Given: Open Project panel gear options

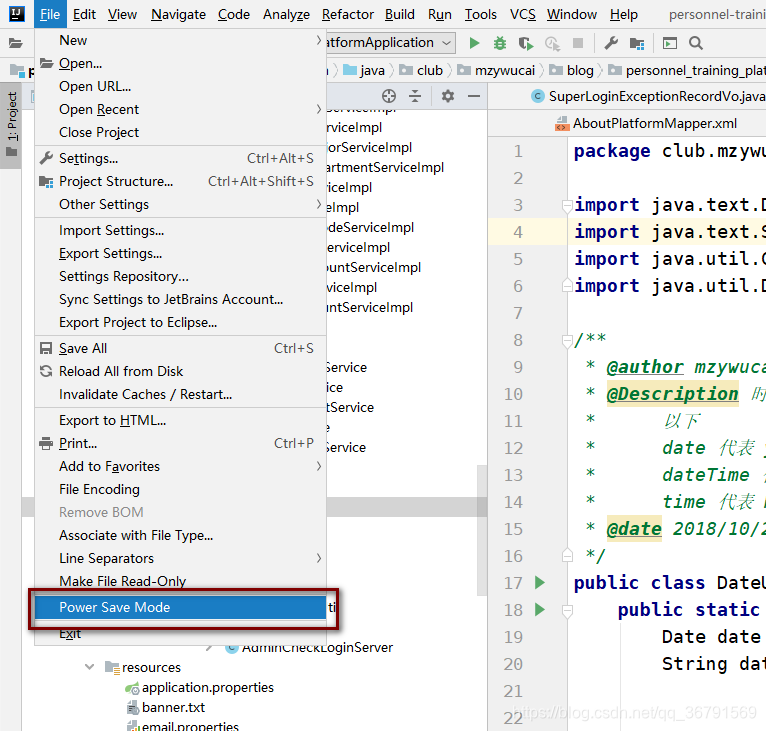Looking at the screenshot, I should click(447, 96).
